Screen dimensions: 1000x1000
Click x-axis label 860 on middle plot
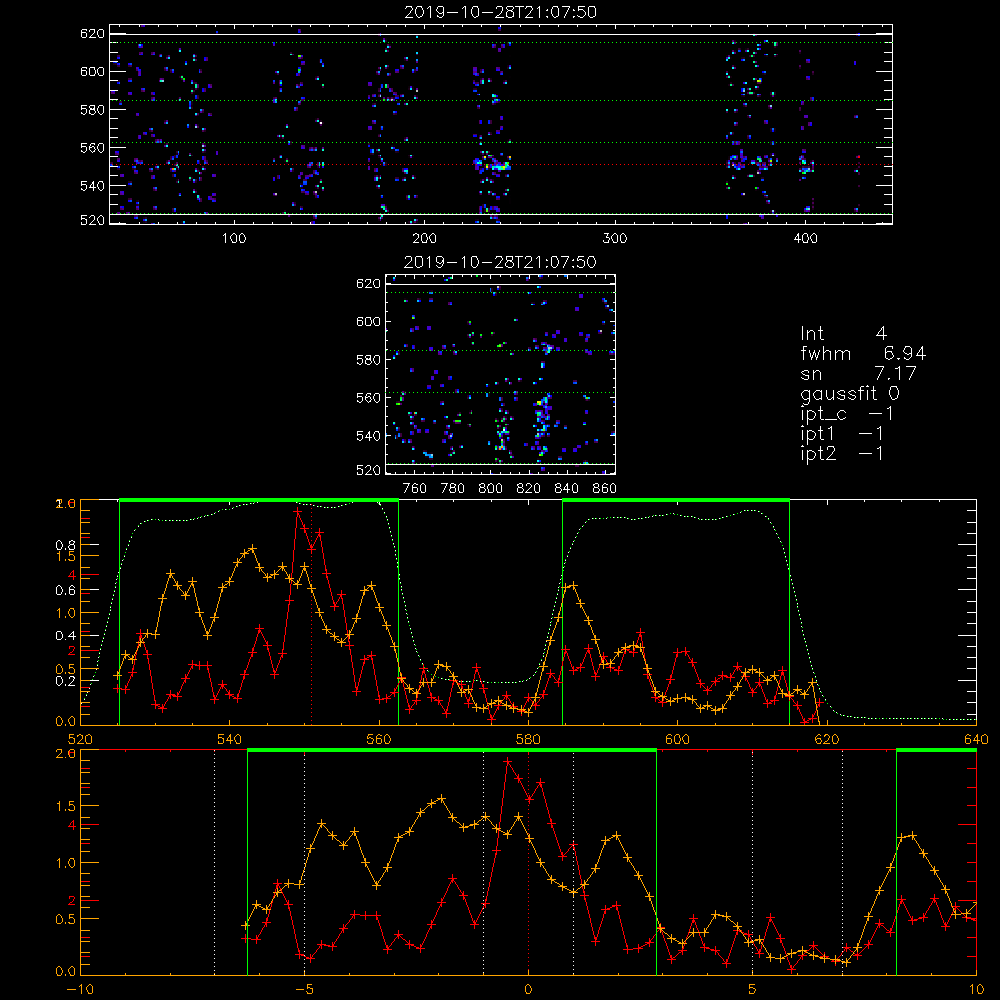604,489
